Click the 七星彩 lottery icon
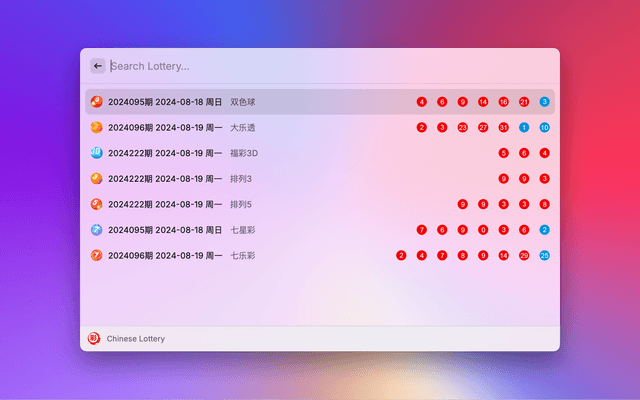The width and height of the screenshot is (640, 400). coord(96,230)
